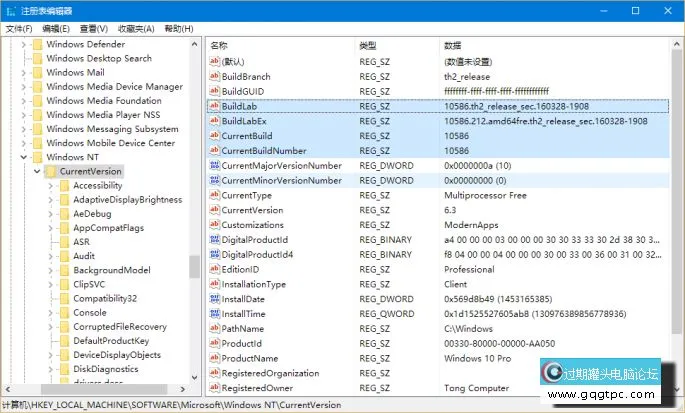Open the 文件(F) menu

[x=19, y=29]
